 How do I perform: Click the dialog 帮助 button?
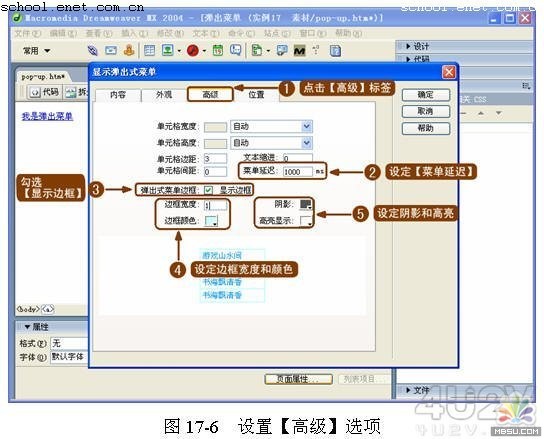[426, 128]
